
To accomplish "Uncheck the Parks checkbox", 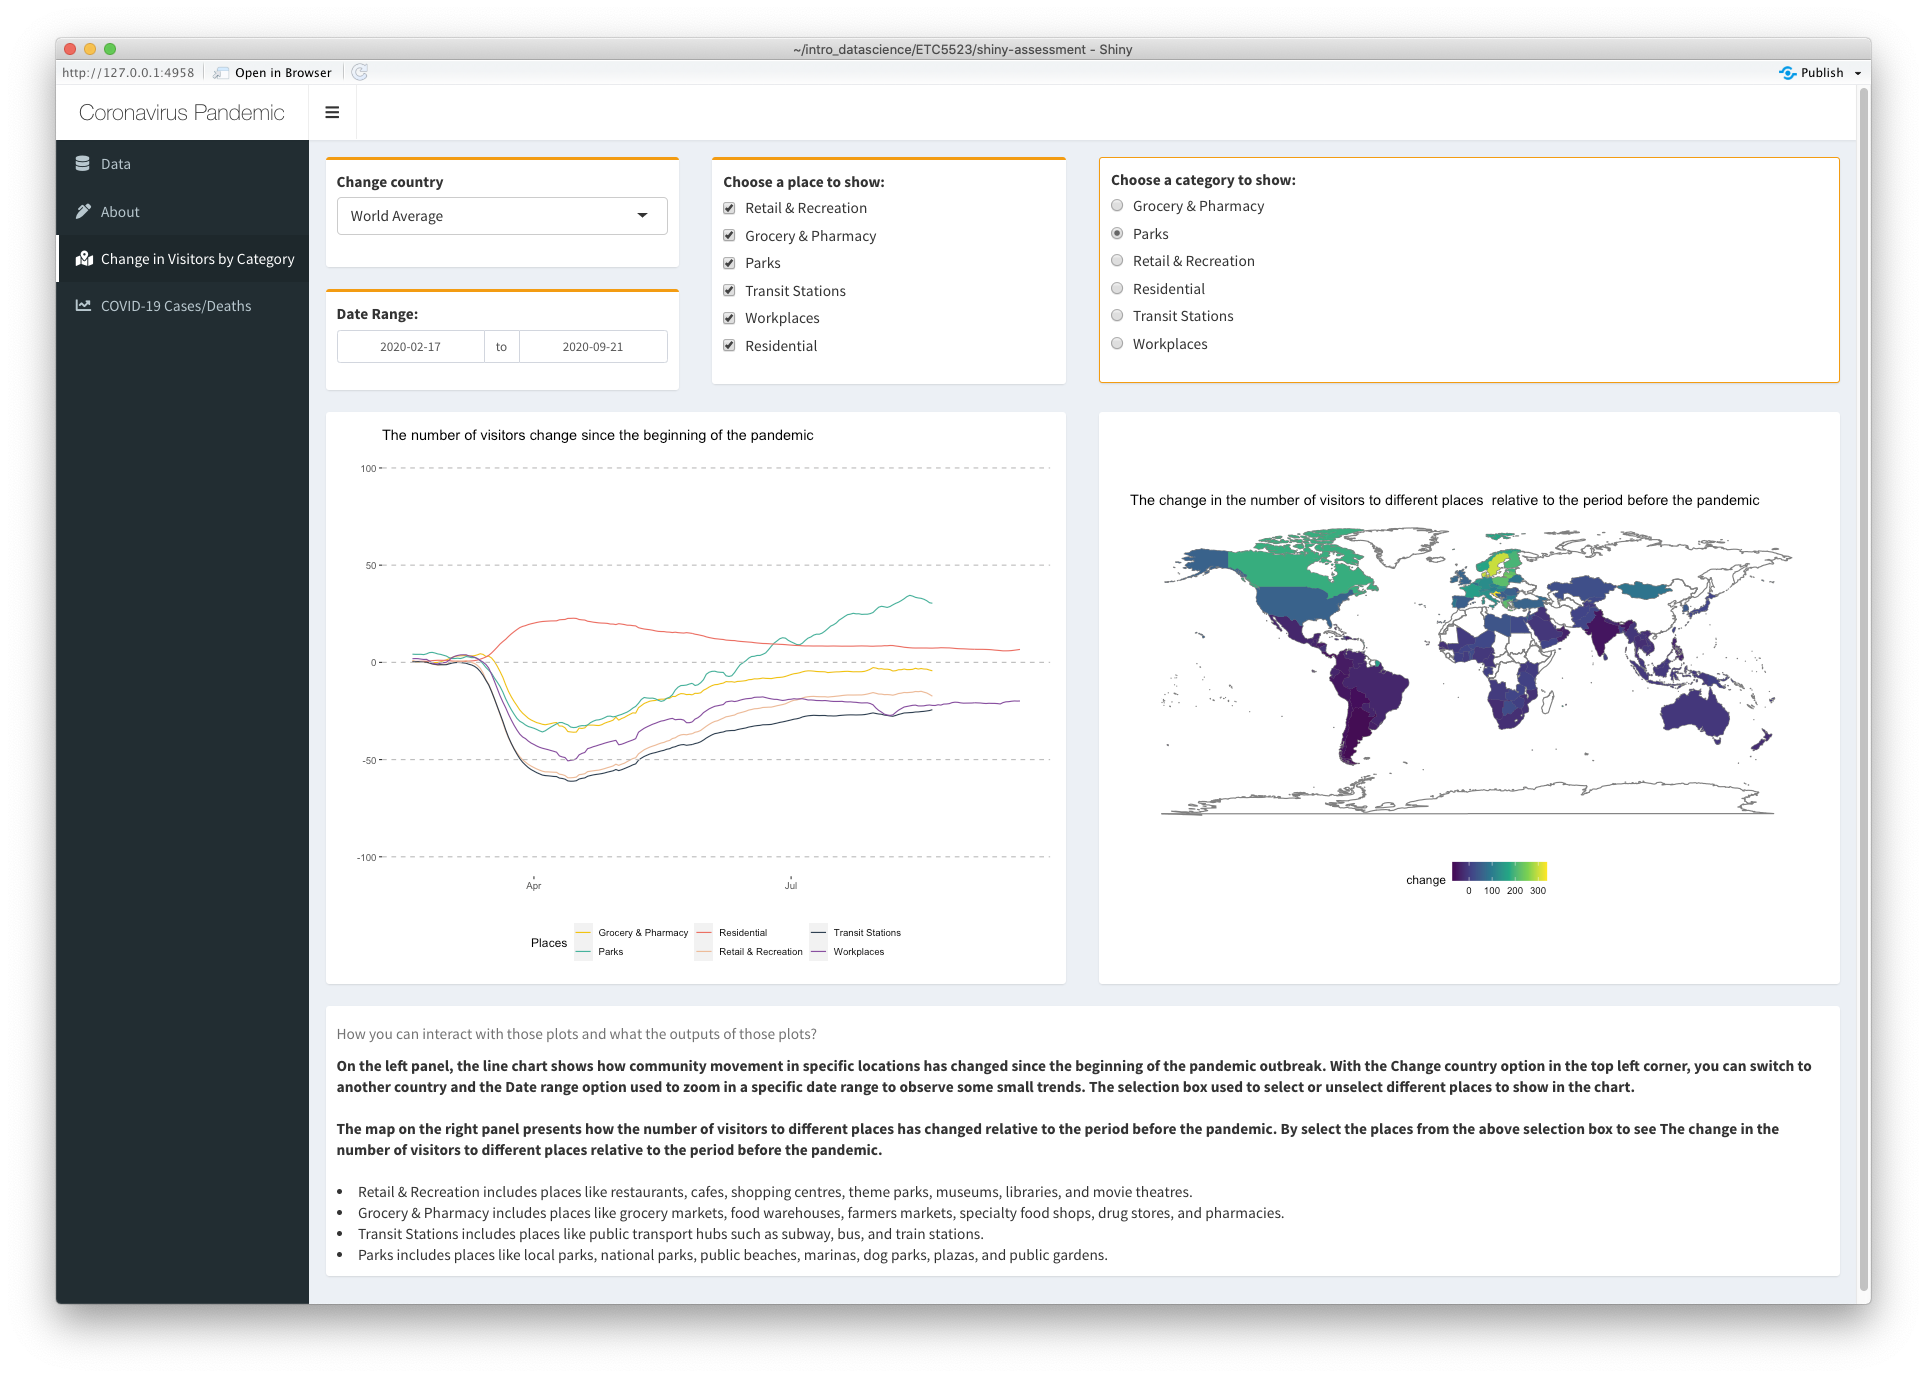I will click(x=729, y=263).
